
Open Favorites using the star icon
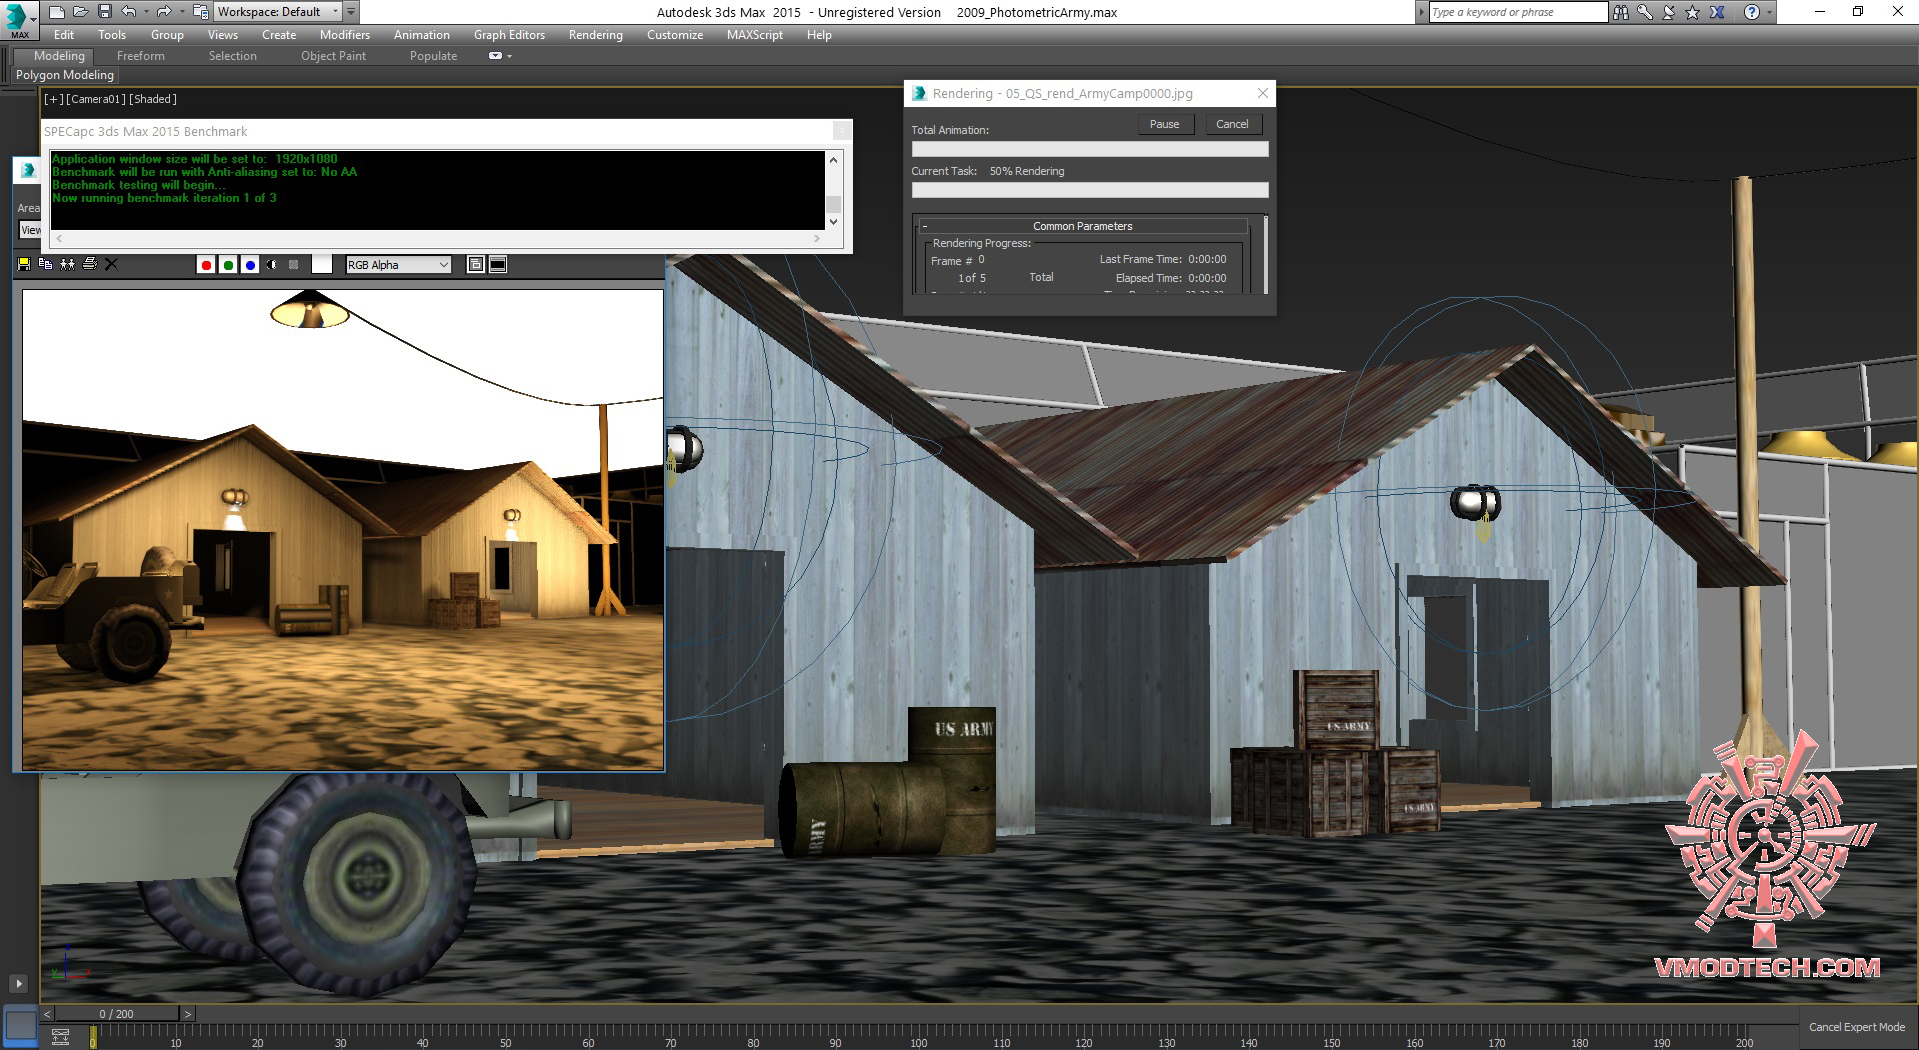pos(1692,12)
